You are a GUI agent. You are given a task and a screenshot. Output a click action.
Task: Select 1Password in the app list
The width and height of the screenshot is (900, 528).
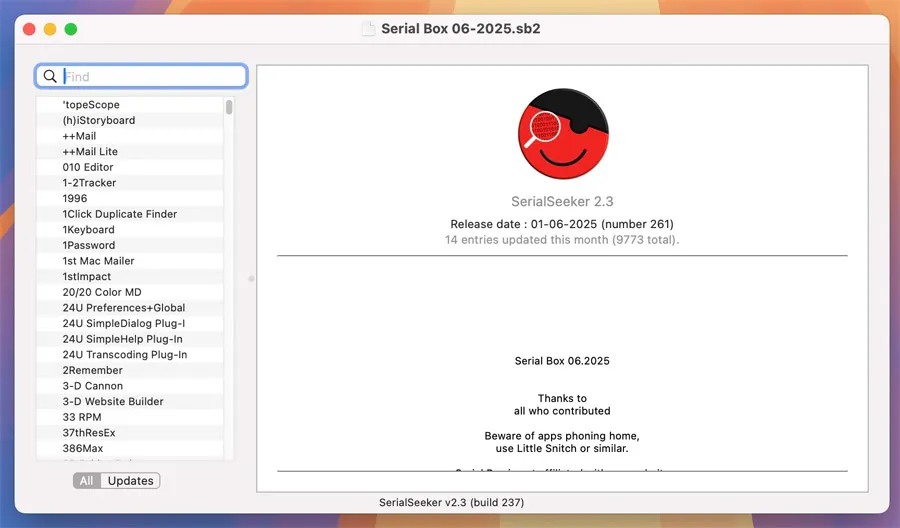[x=89, y=245]
